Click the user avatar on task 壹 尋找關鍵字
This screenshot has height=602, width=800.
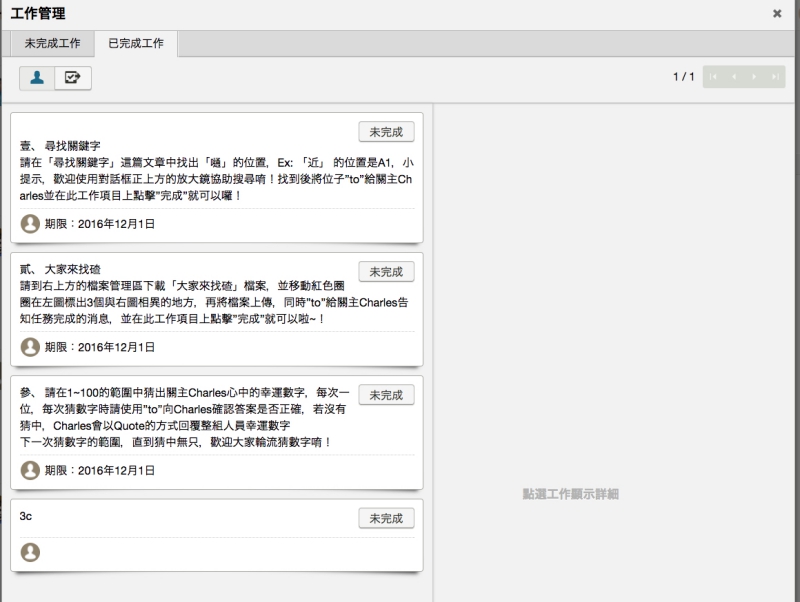pos(30,224)
